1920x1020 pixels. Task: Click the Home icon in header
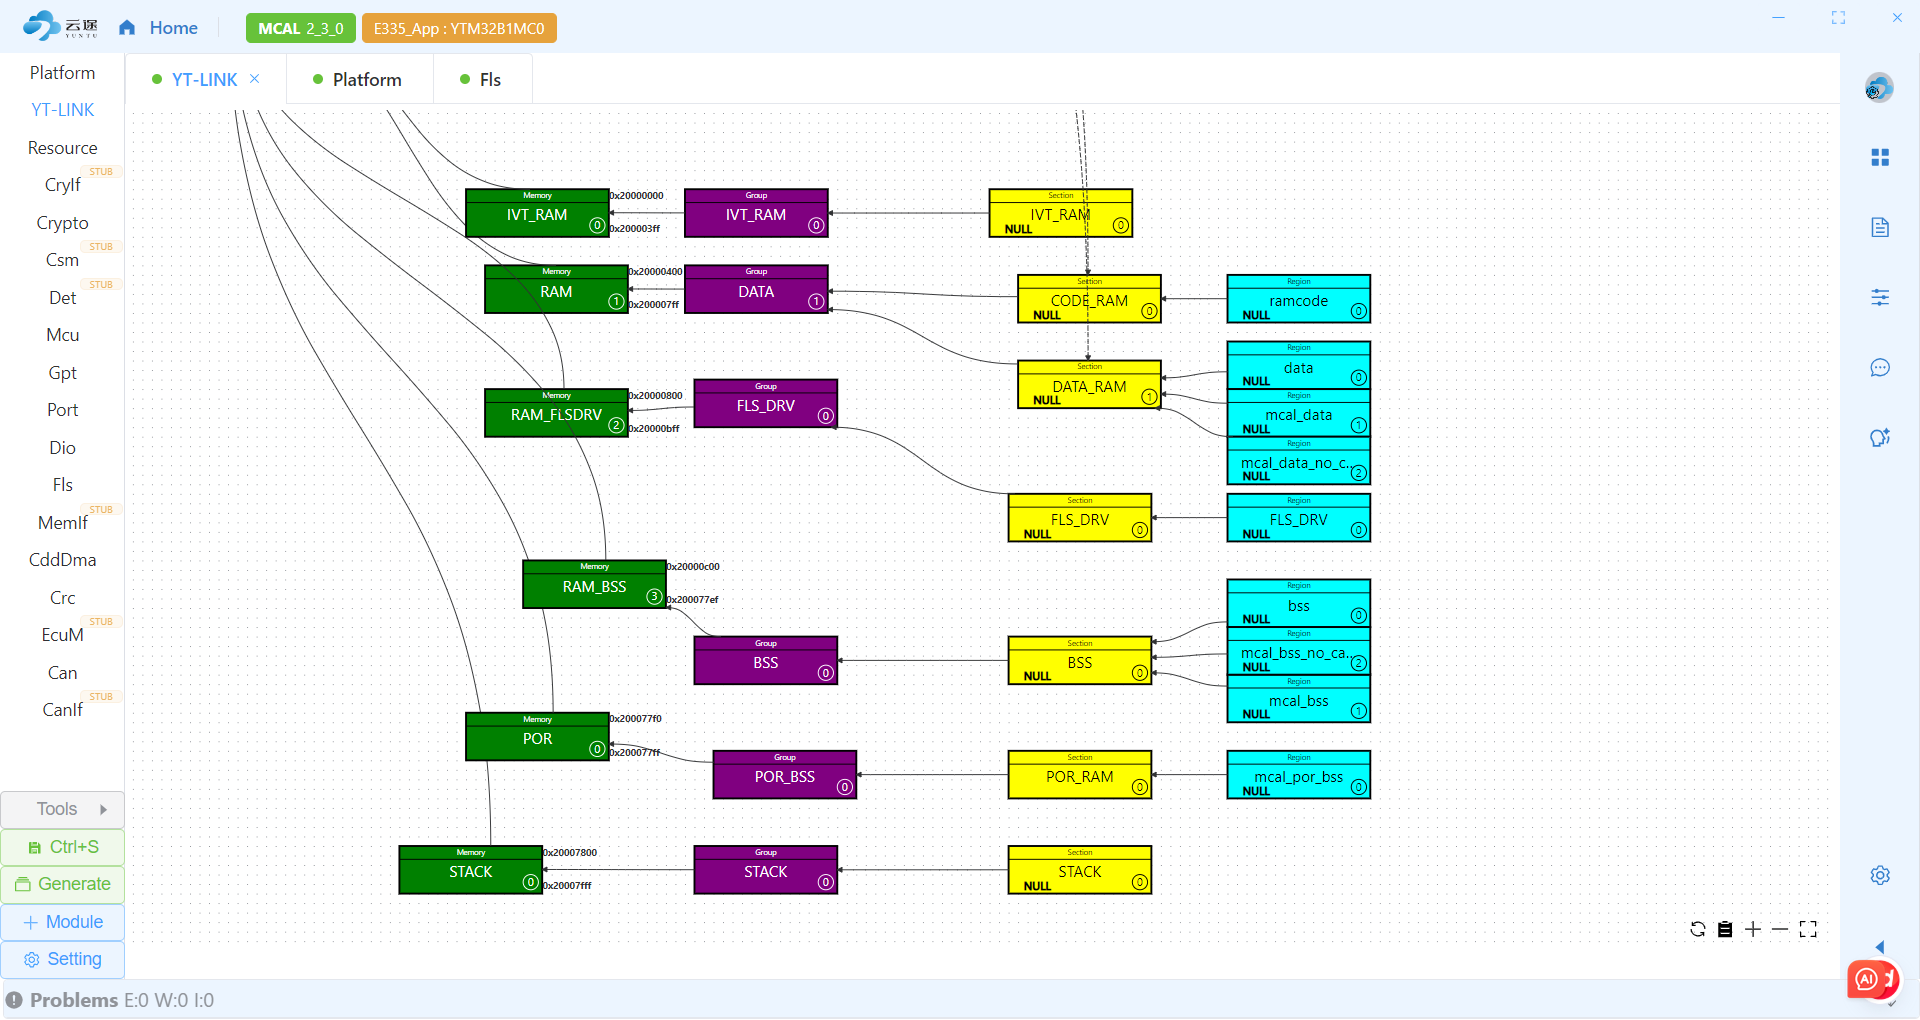click(x=127, y=28)
